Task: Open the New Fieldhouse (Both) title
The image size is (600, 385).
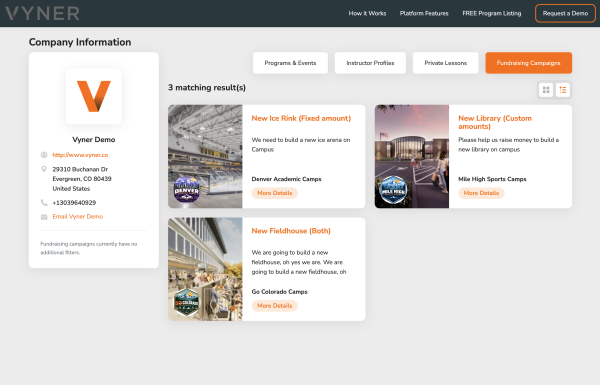Action: pyautogui.click(x=291, y=231)
